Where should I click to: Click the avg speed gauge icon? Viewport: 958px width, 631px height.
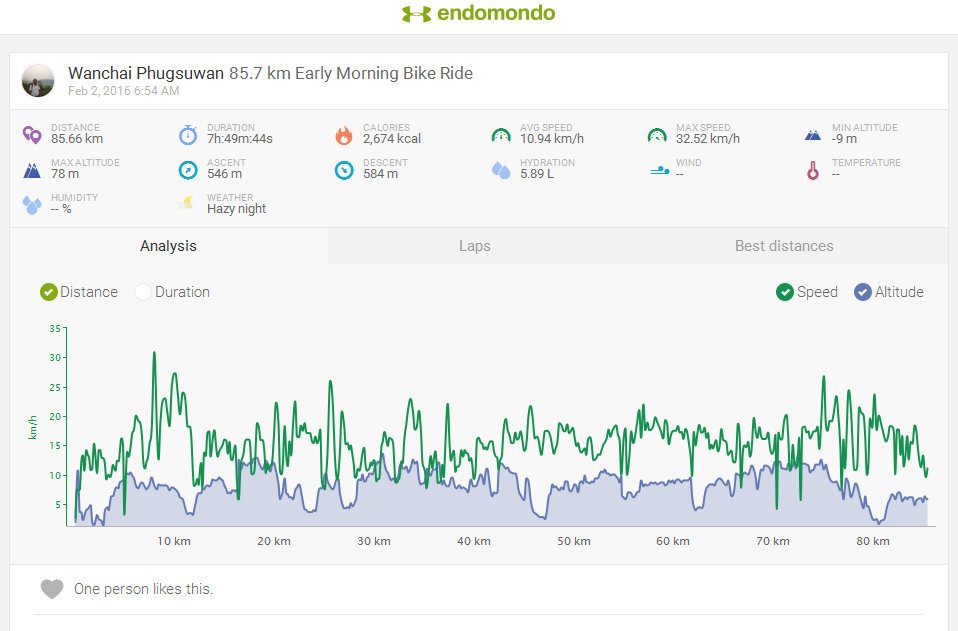coord(501,135)
